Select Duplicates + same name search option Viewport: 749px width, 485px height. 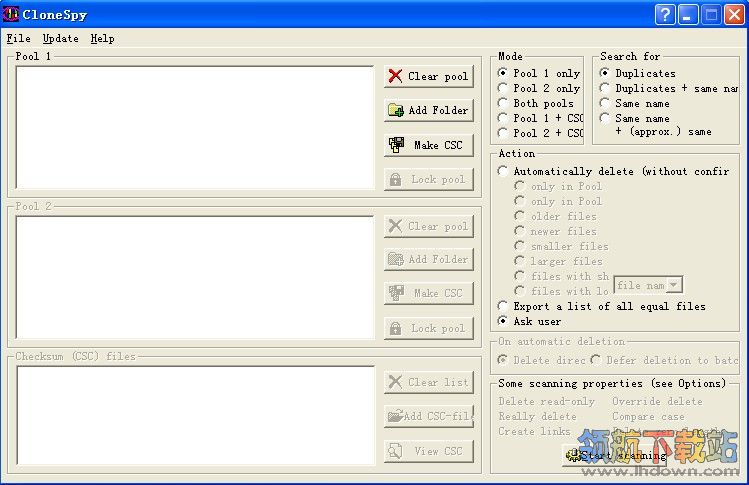coord(605,88)
